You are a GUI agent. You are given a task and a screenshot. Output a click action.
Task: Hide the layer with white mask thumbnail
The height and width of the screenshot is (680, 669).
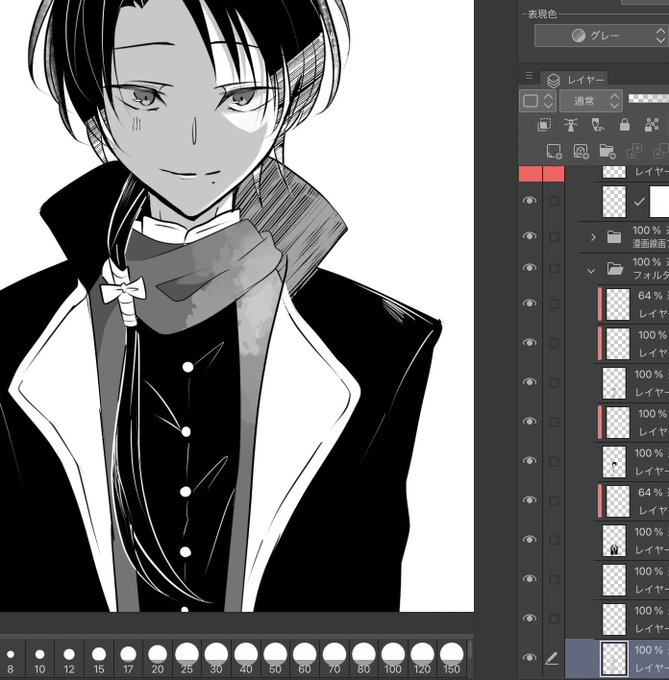pos(529,201)
